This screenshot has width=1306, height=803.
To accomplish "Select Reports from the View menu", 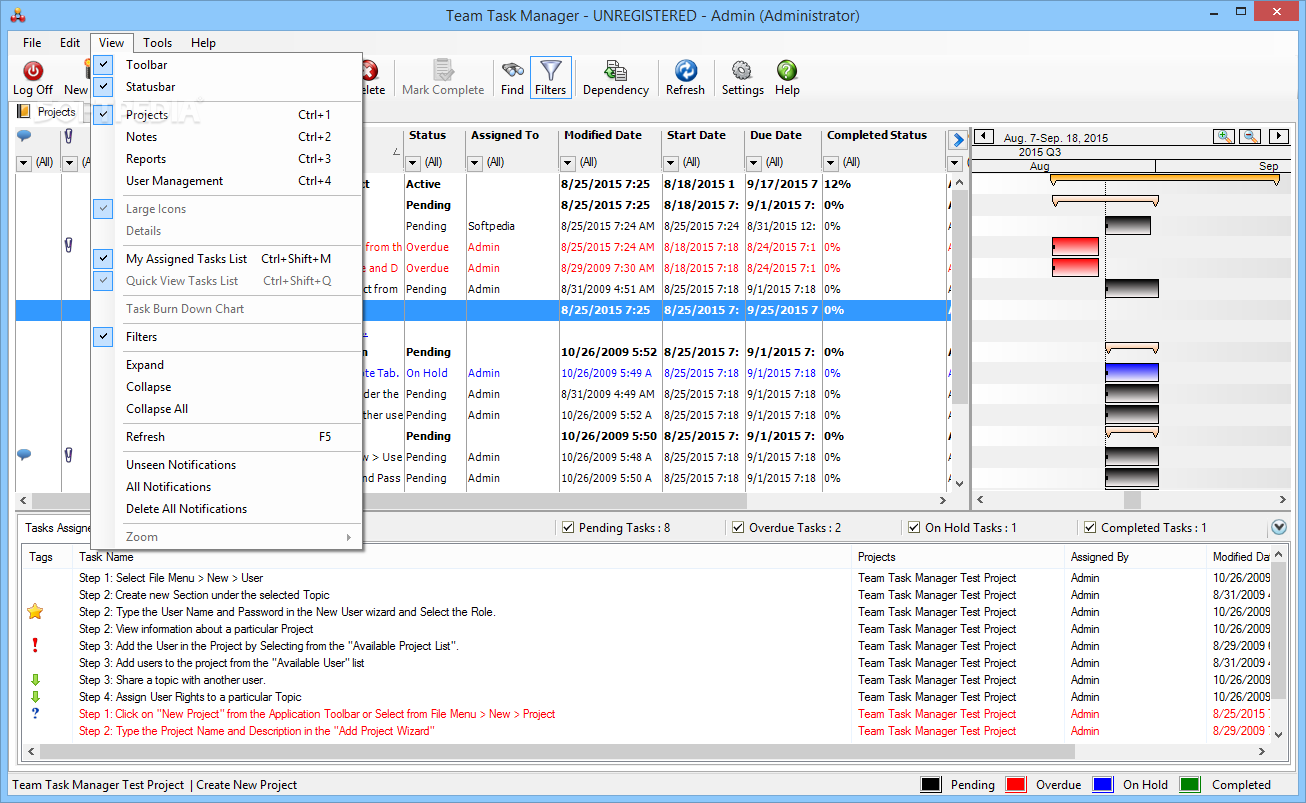I will coord(226,159).
